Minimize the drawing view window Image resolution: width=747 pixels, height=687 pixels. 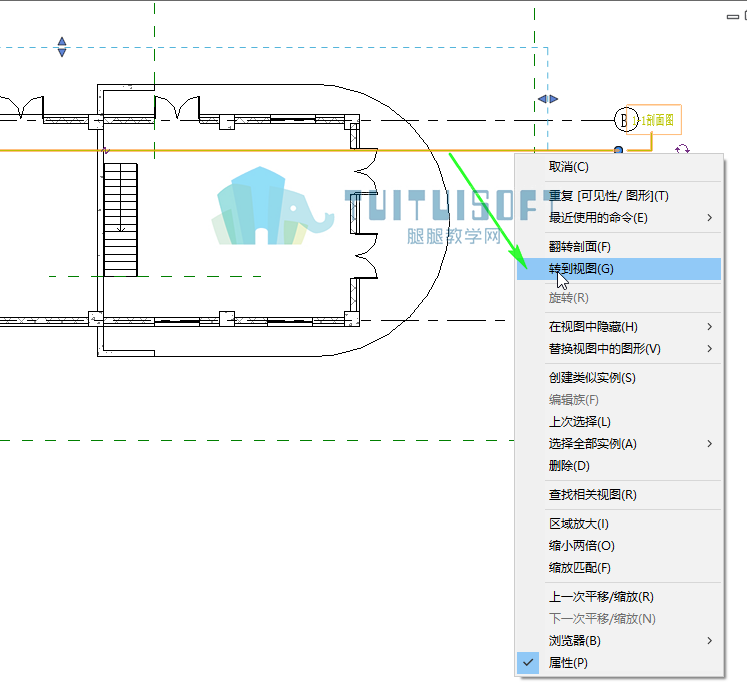click(733, 17)
